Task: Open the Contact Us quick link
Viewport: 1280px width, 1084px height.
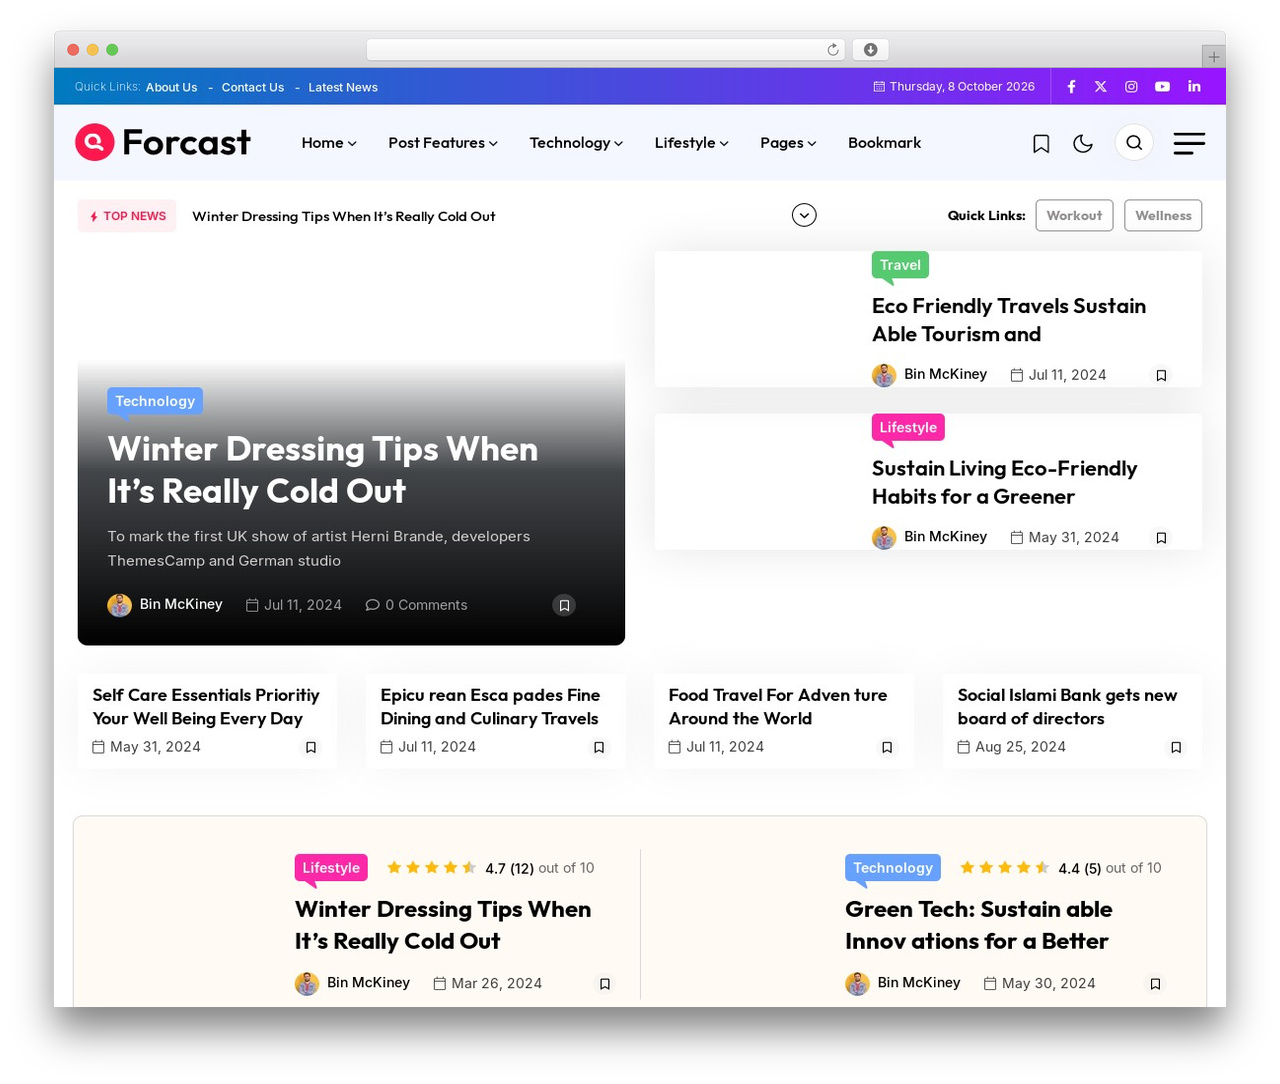Action: [253, 87]
